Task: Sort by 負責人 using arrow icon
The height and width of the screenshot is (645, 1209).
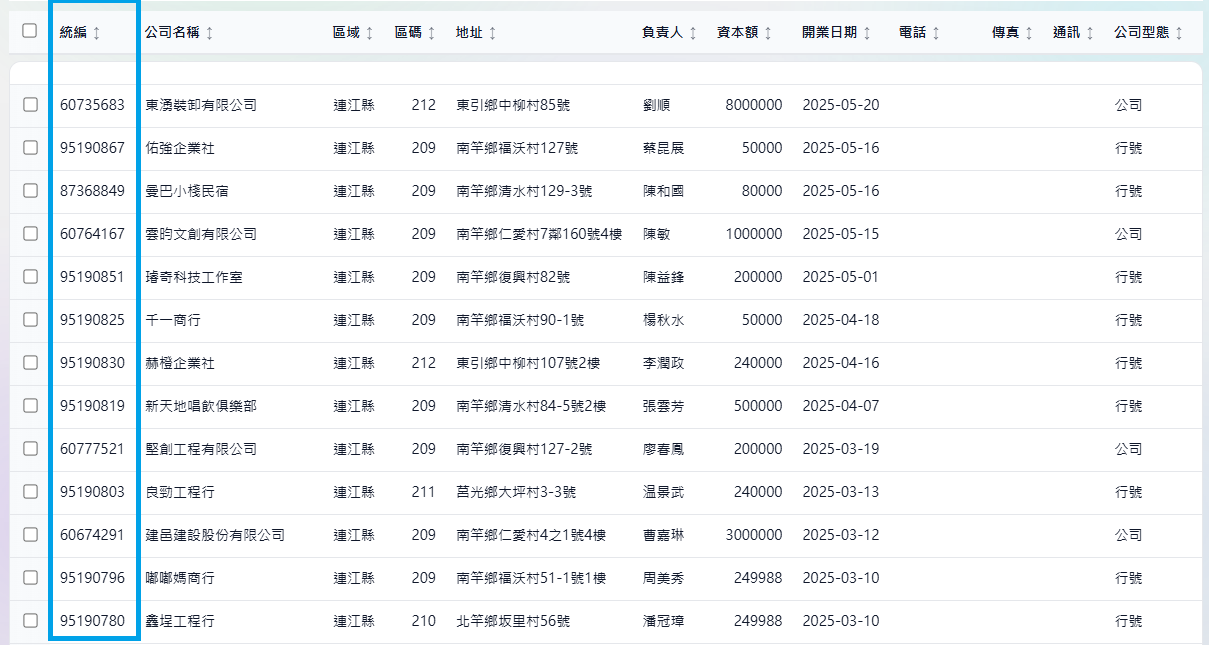Action: pyautogui.click(x=693, y=33)
